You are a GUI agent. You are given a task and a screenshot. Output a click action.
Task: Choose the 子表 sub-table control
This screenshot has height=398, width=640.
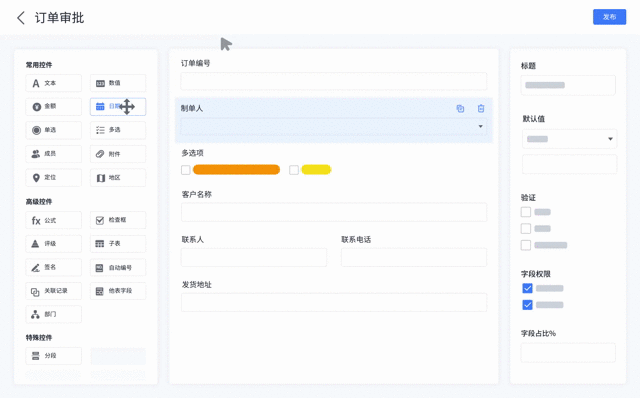(x=118, y=244)
